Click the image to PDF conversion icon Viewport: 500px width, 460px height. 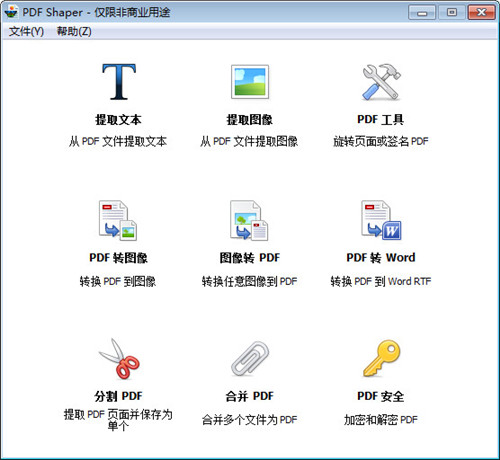(x=249, y=220)
